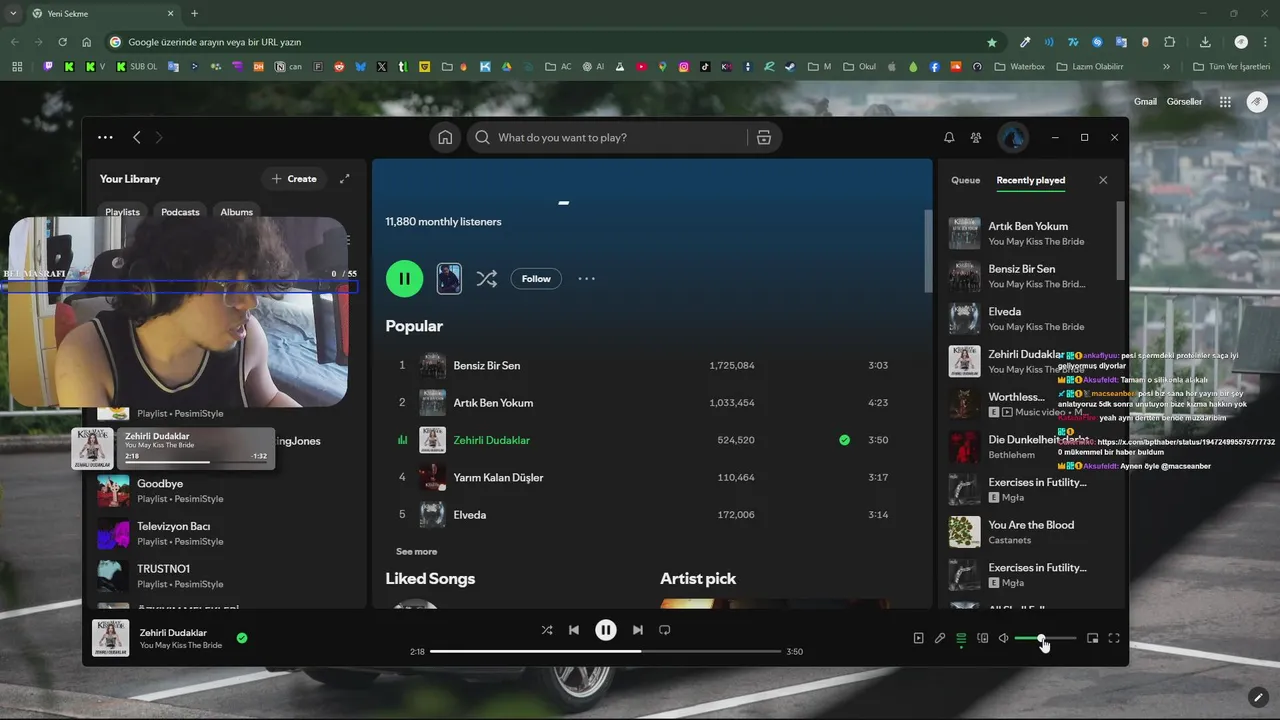Screen dimensions: 1280x720
Task: Adjust the volume slider
Action: point(1045,638)
